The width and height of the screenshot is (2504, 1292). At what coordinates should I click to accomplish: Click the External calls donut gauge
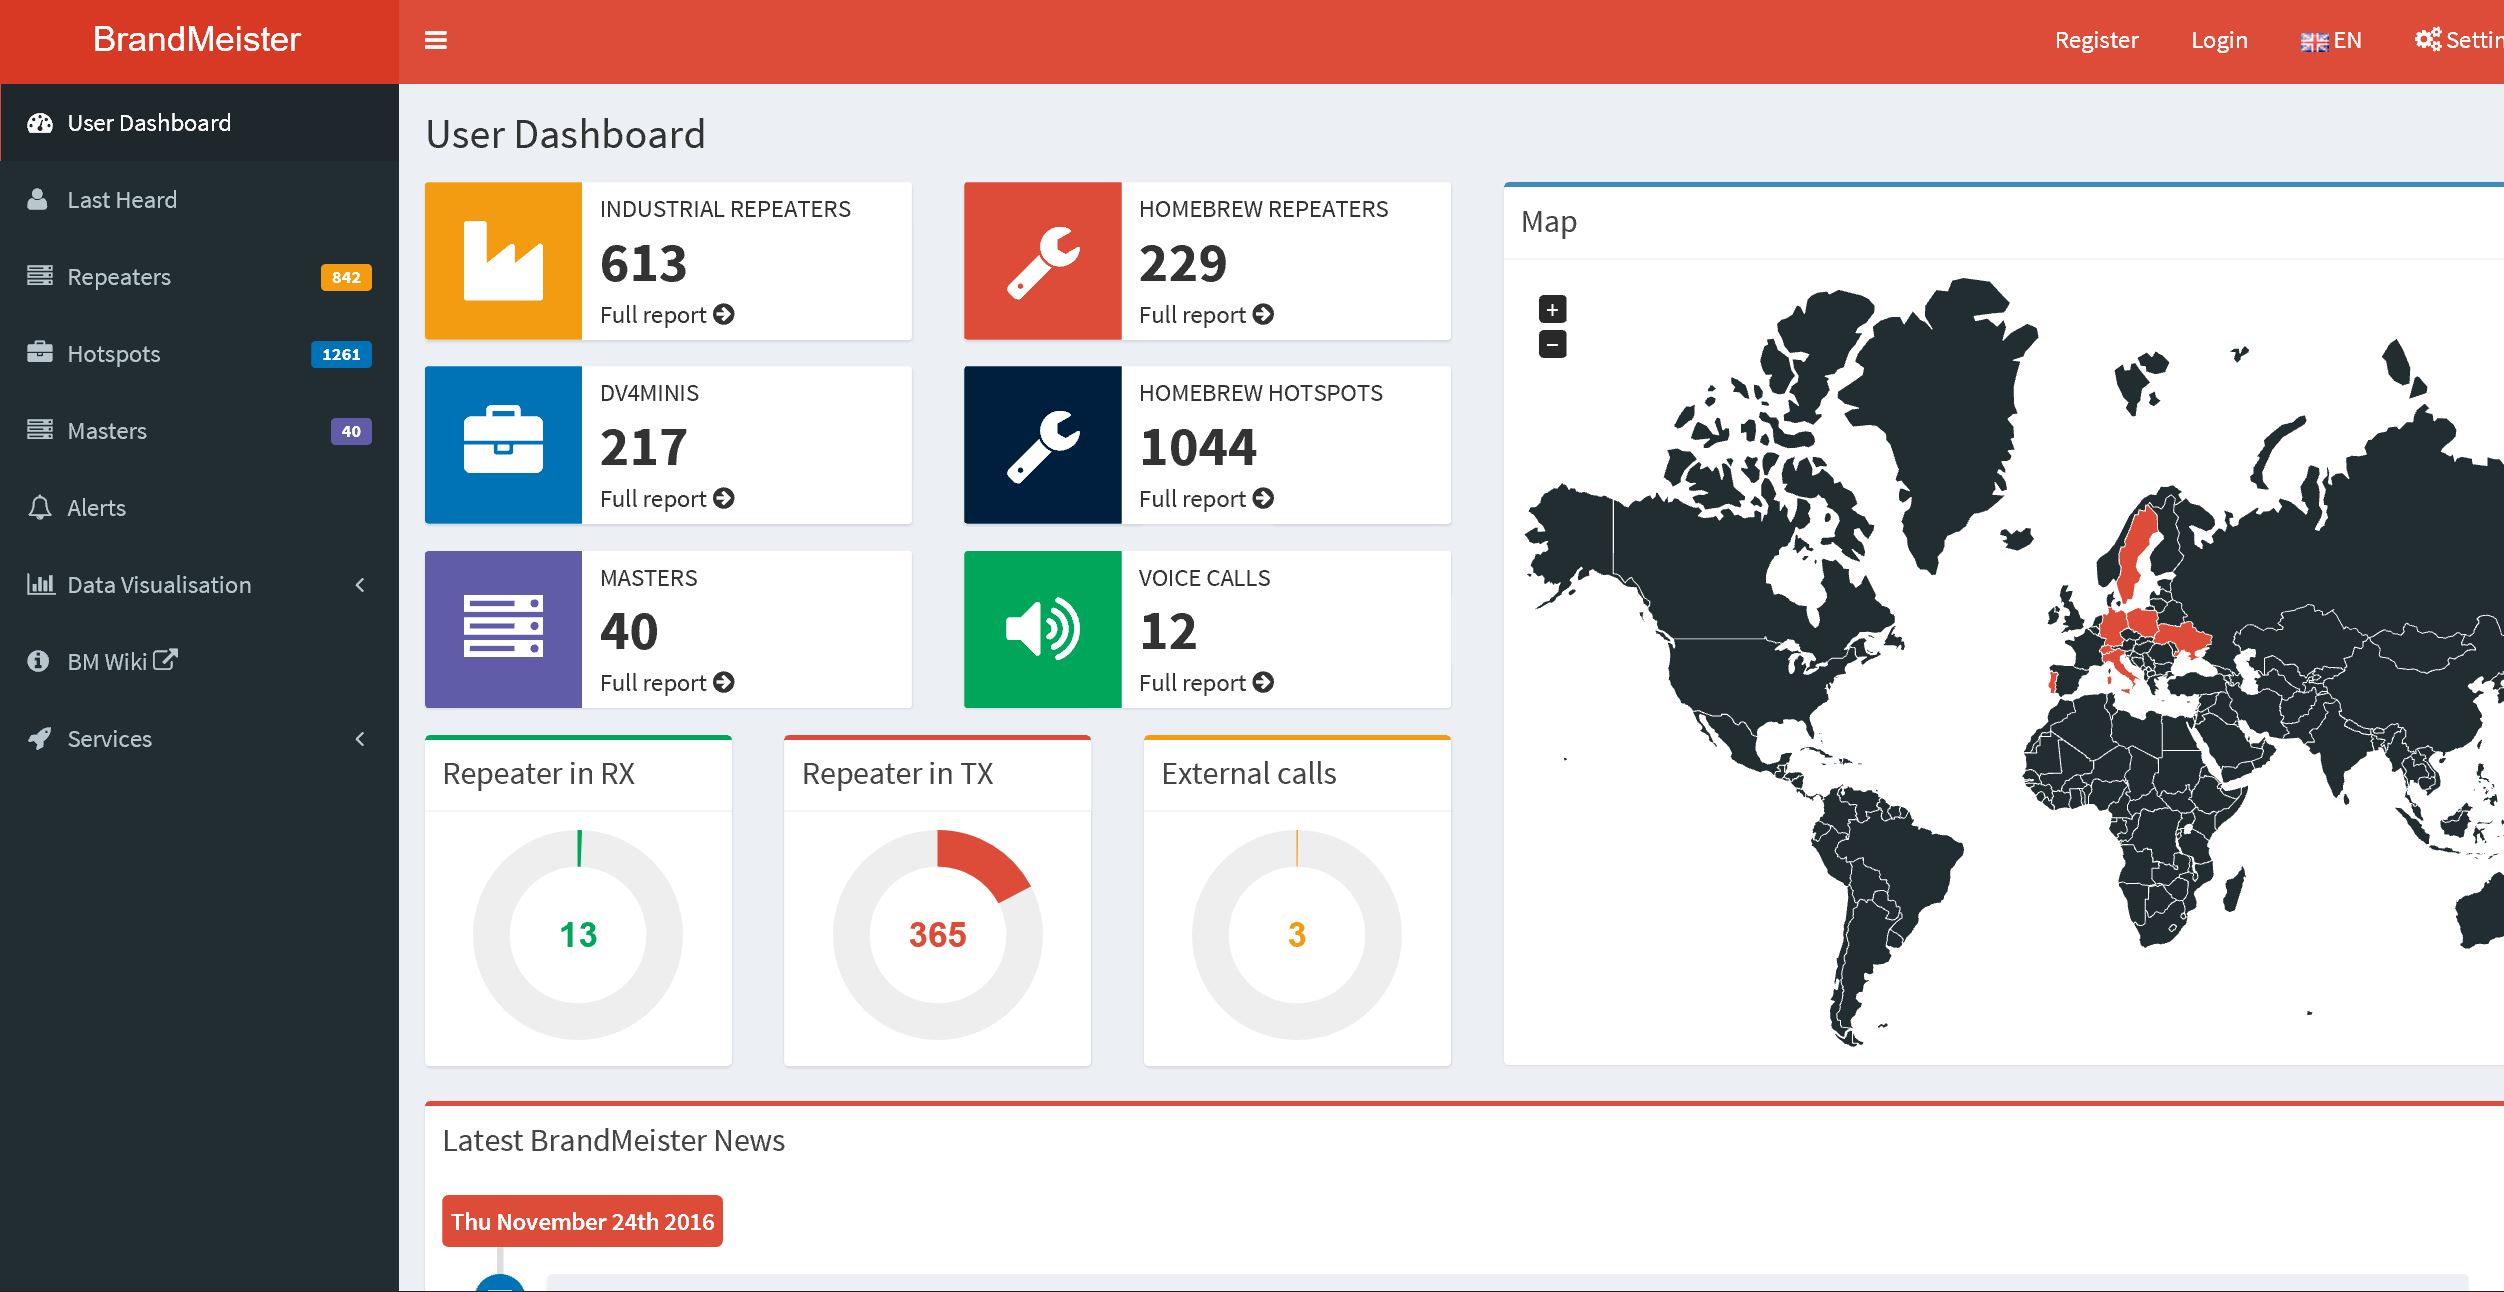coord(1296,934)
